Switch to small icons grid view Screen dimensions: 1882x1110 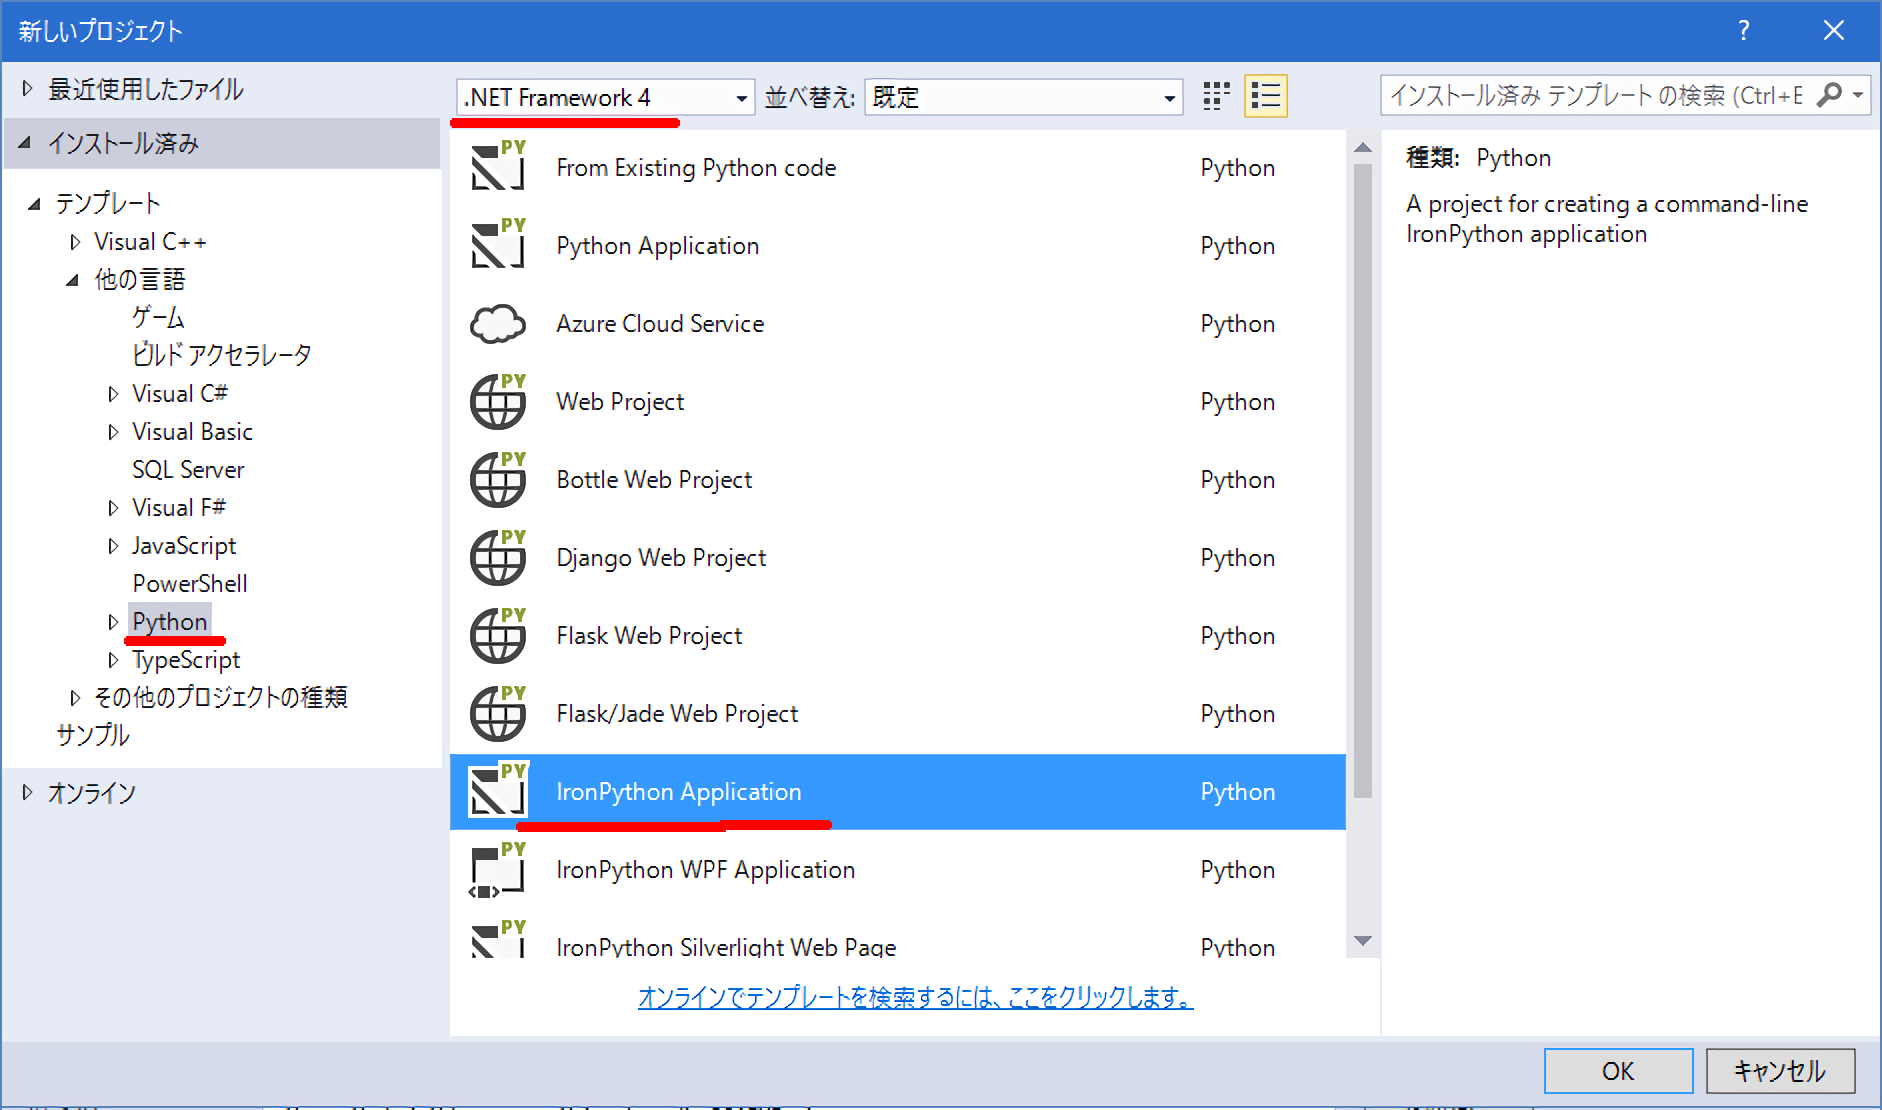pyautogui.click(x=1216, y=96)
